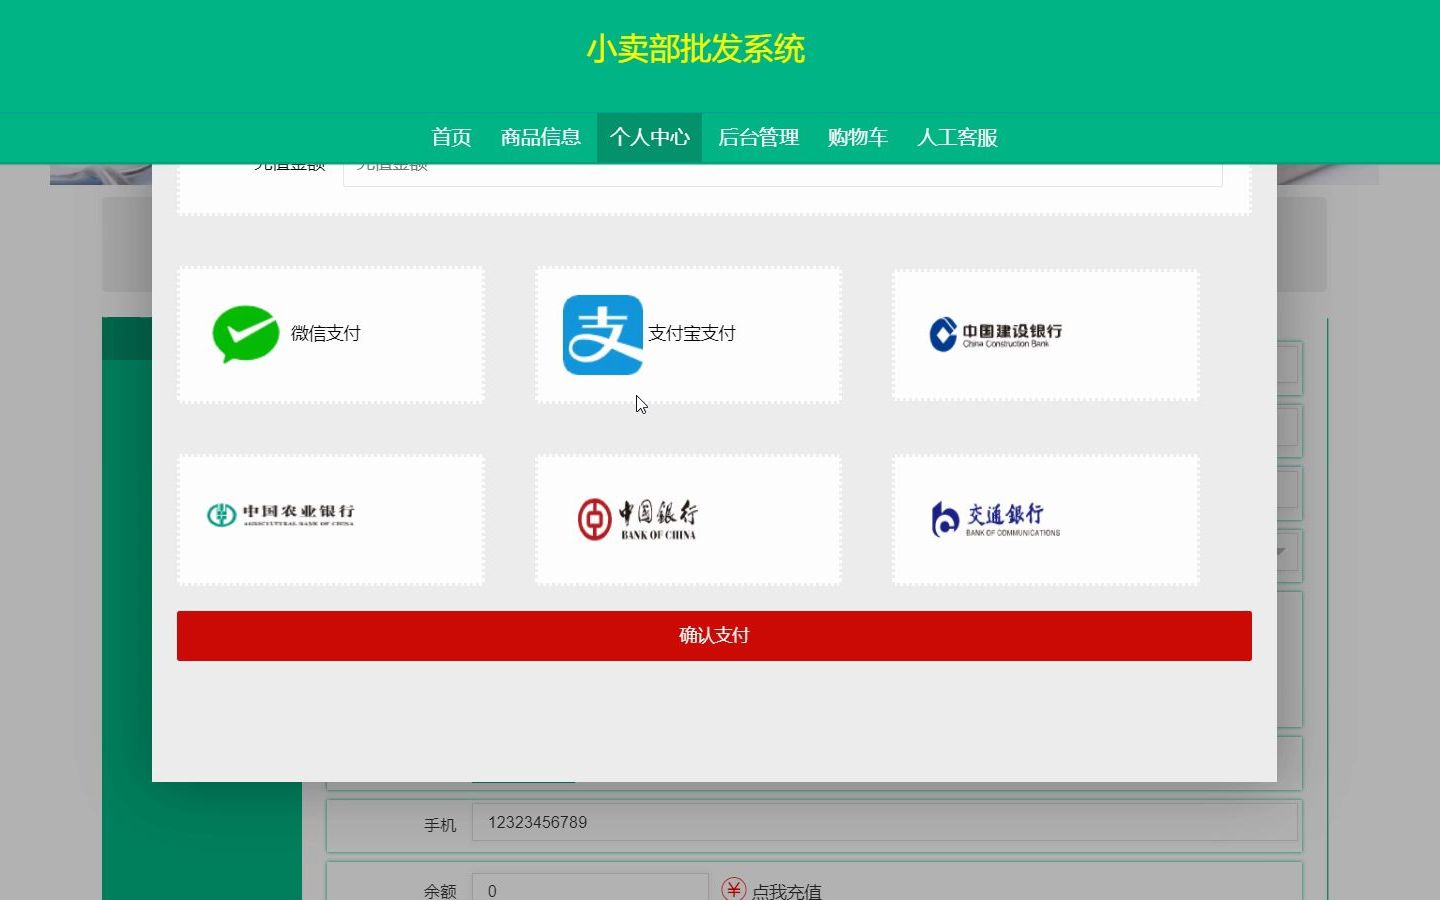Open the 个人中心 menu item

[x=650, y=138]
